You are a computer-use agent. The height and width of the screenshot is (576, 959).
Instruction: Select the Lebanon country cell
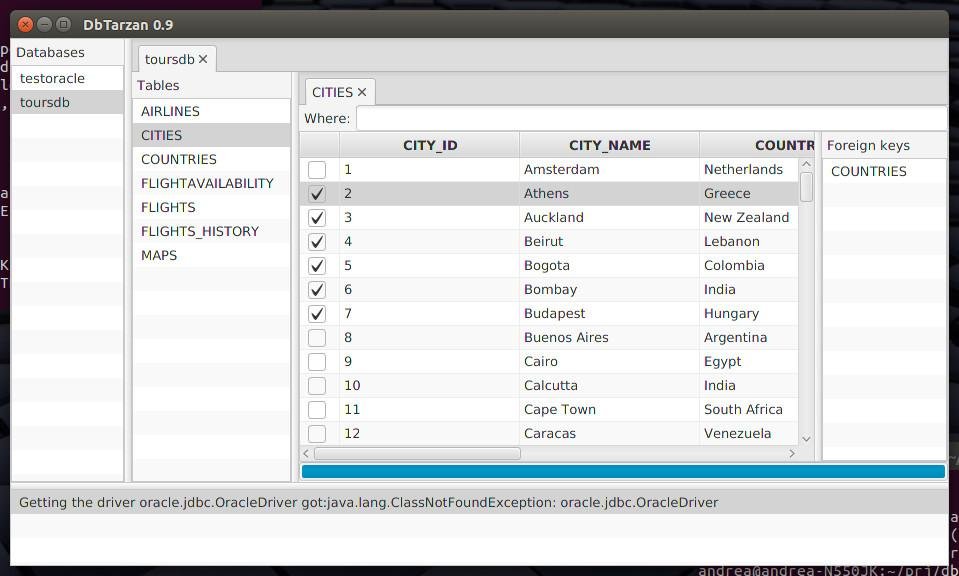tap(749, 242)
